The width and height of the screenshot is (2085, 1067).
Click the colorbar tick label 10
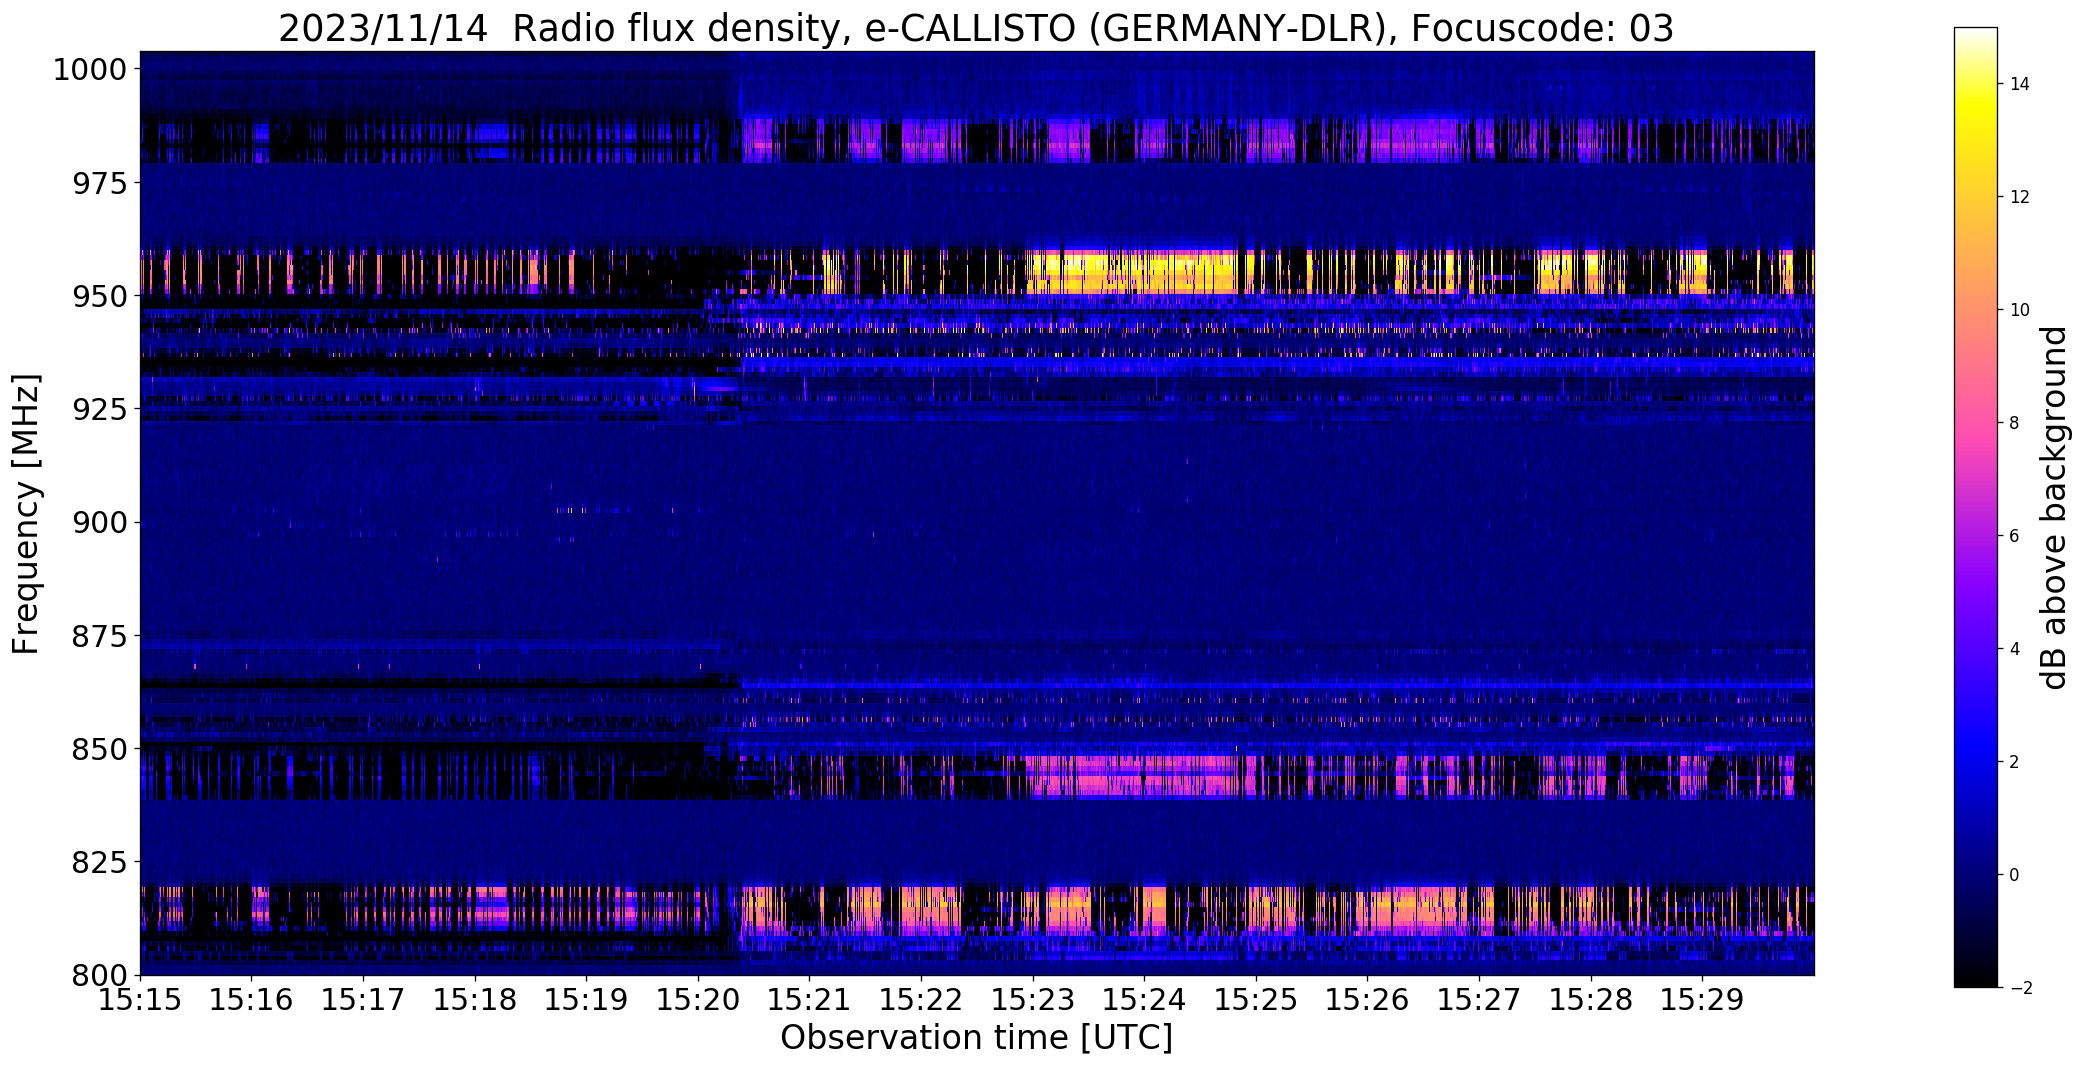tap(2019, 310)
